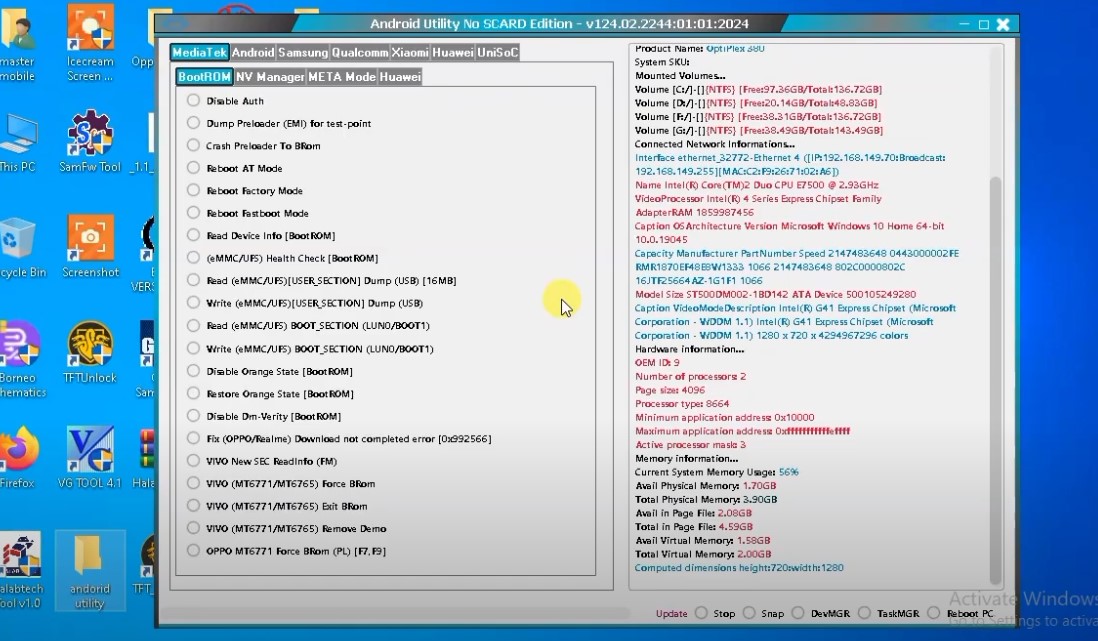1098x641 pixels.
Task: Select Write BOOT_SECTION (LUN0/BOOT1) option
Action: coord(193,347)
